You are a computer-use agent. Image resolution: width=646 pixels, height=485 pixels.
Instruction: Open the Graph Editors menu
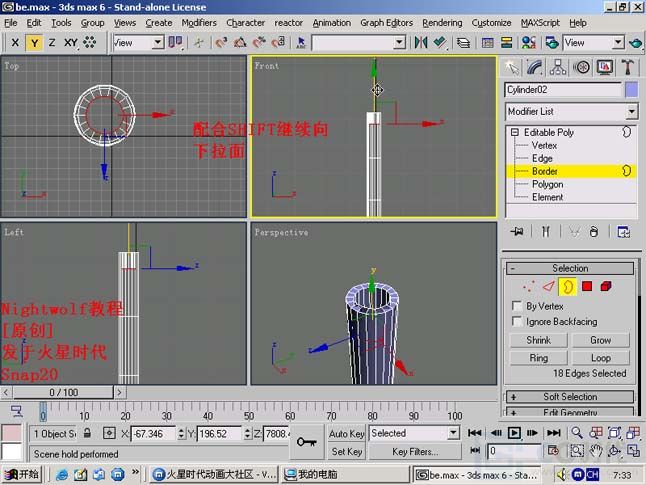[x=386, y=23]
